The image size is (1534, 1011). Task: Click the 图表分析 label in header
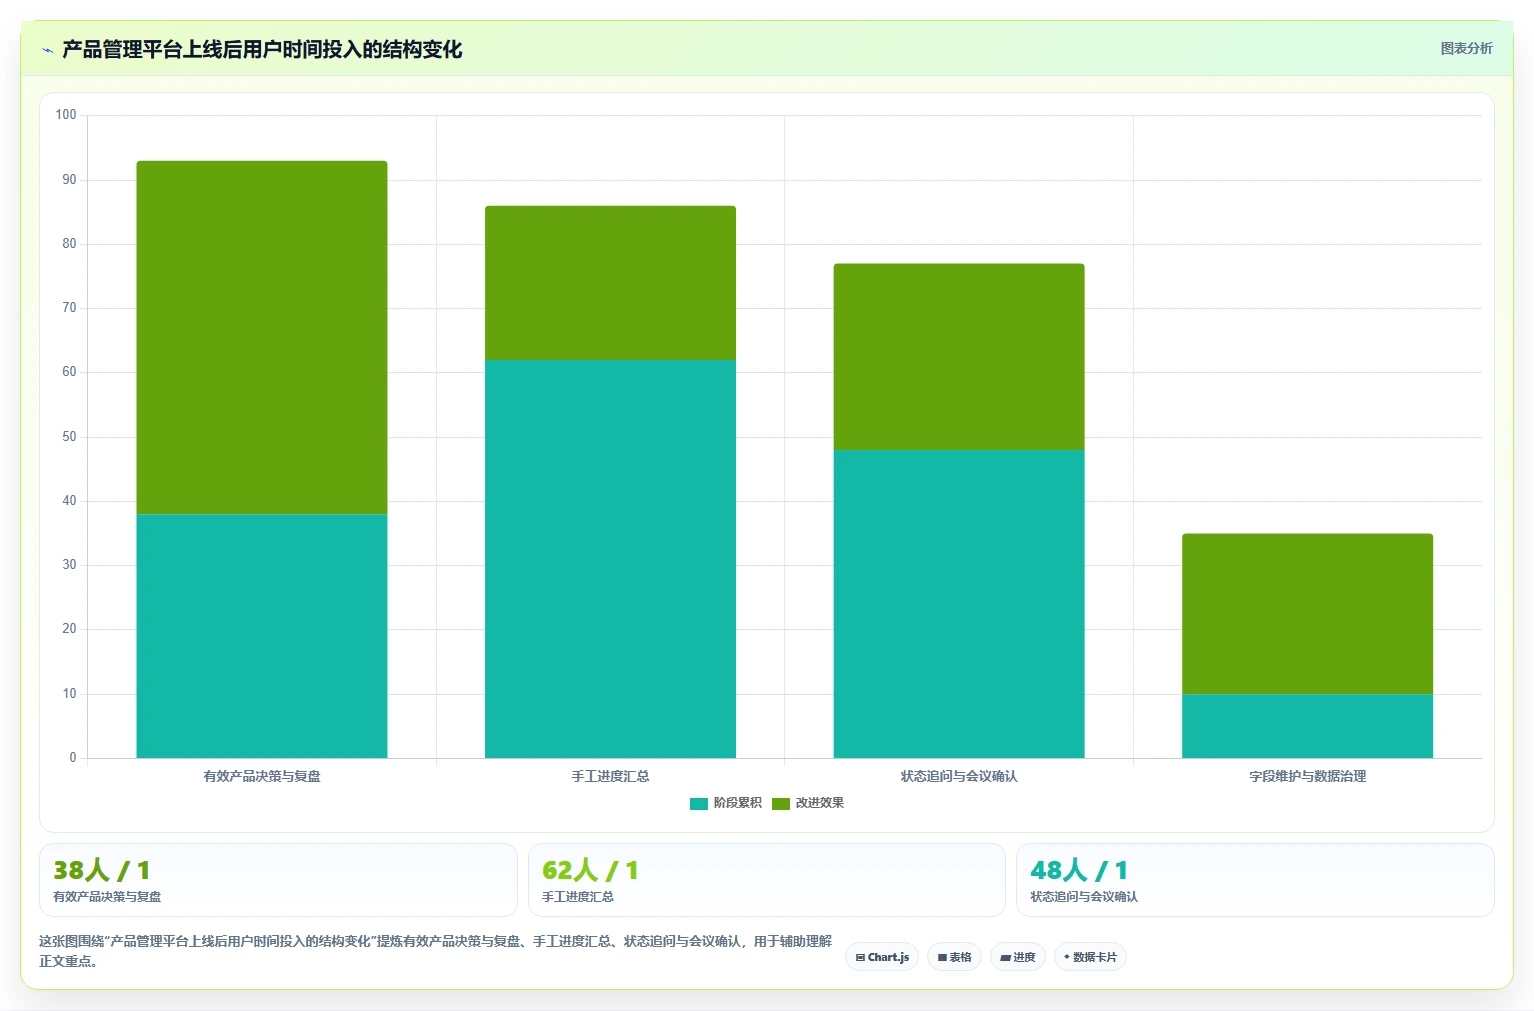pos(1466,48)
